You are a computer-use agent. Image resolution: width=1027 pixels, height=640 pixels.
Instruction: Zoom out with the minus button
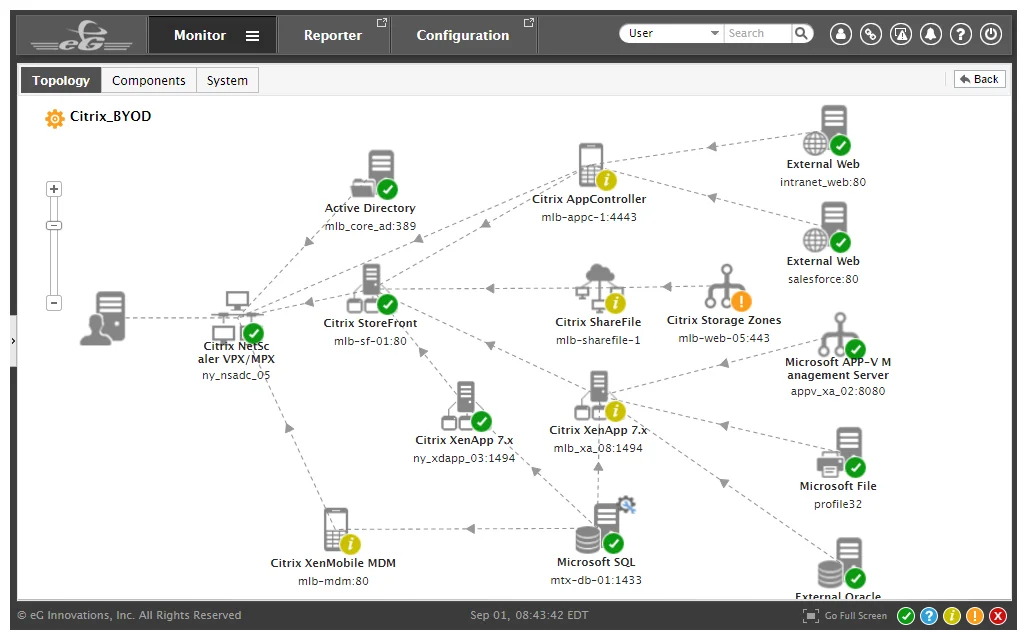click(54, 303)
